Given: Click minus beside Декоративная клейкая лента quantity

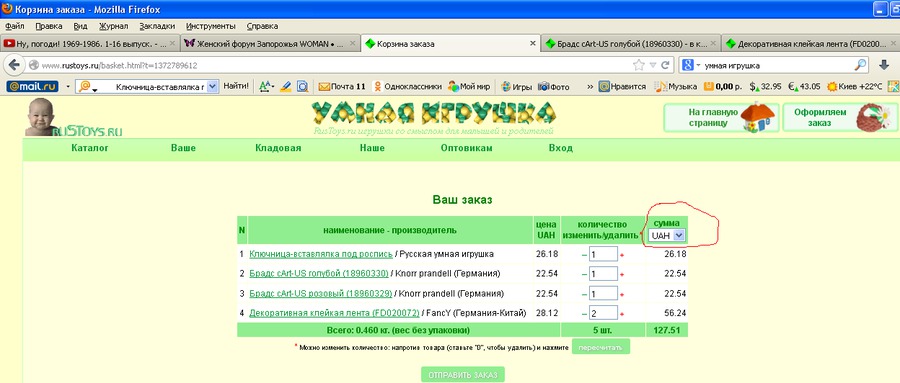Looking at the screenshot, I should coord(584,314).
